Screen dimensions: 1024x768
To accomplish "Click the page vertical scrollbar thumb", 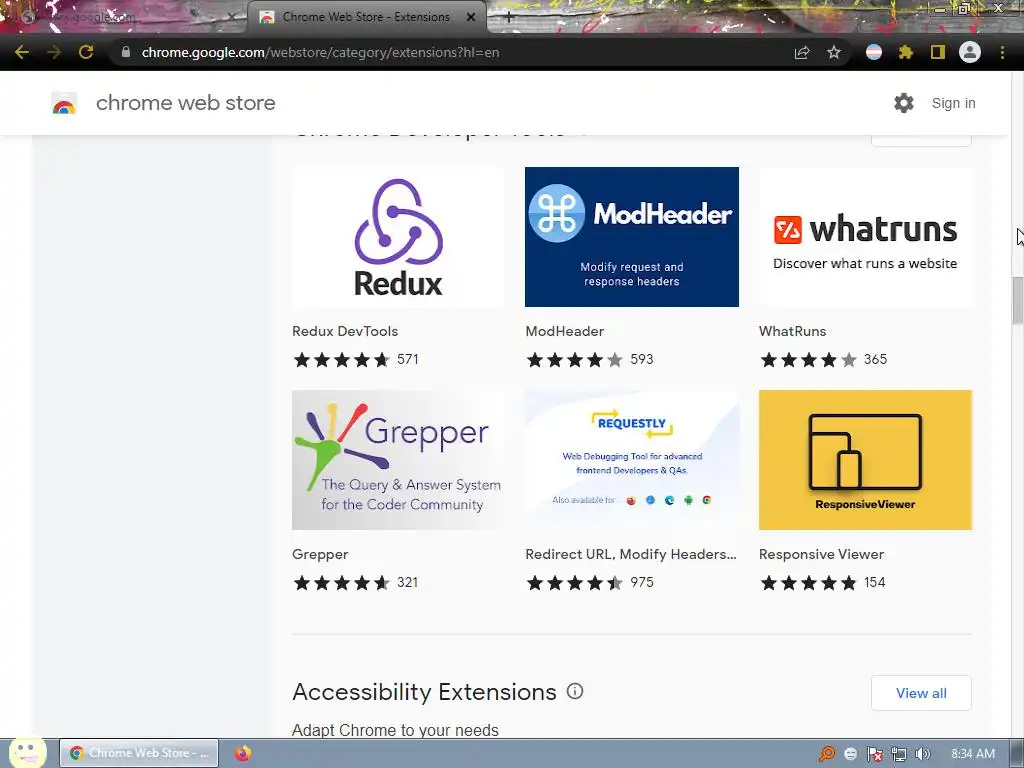I will coord(1017,300).
